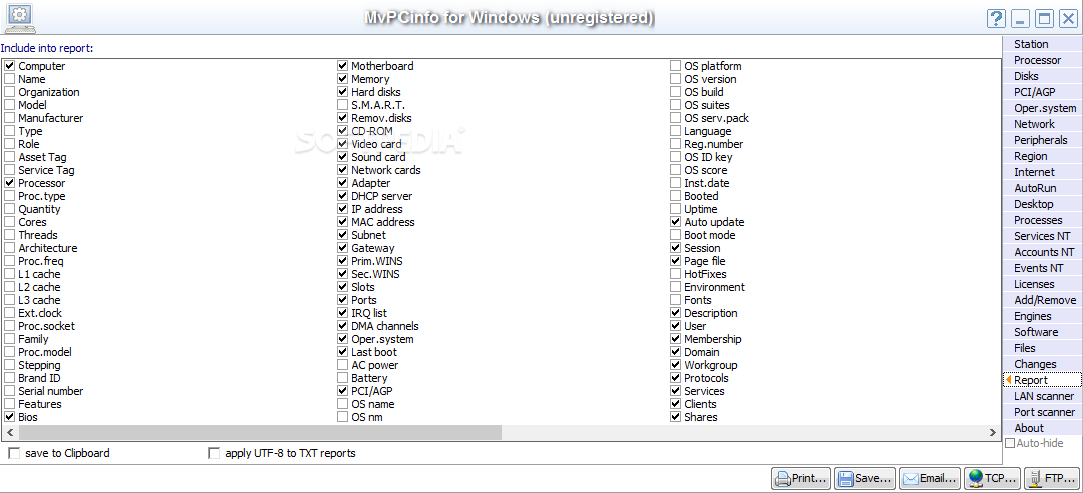Switch to the Processes tab
The height and width of the screenshot is (493, 1083).
1042,220
